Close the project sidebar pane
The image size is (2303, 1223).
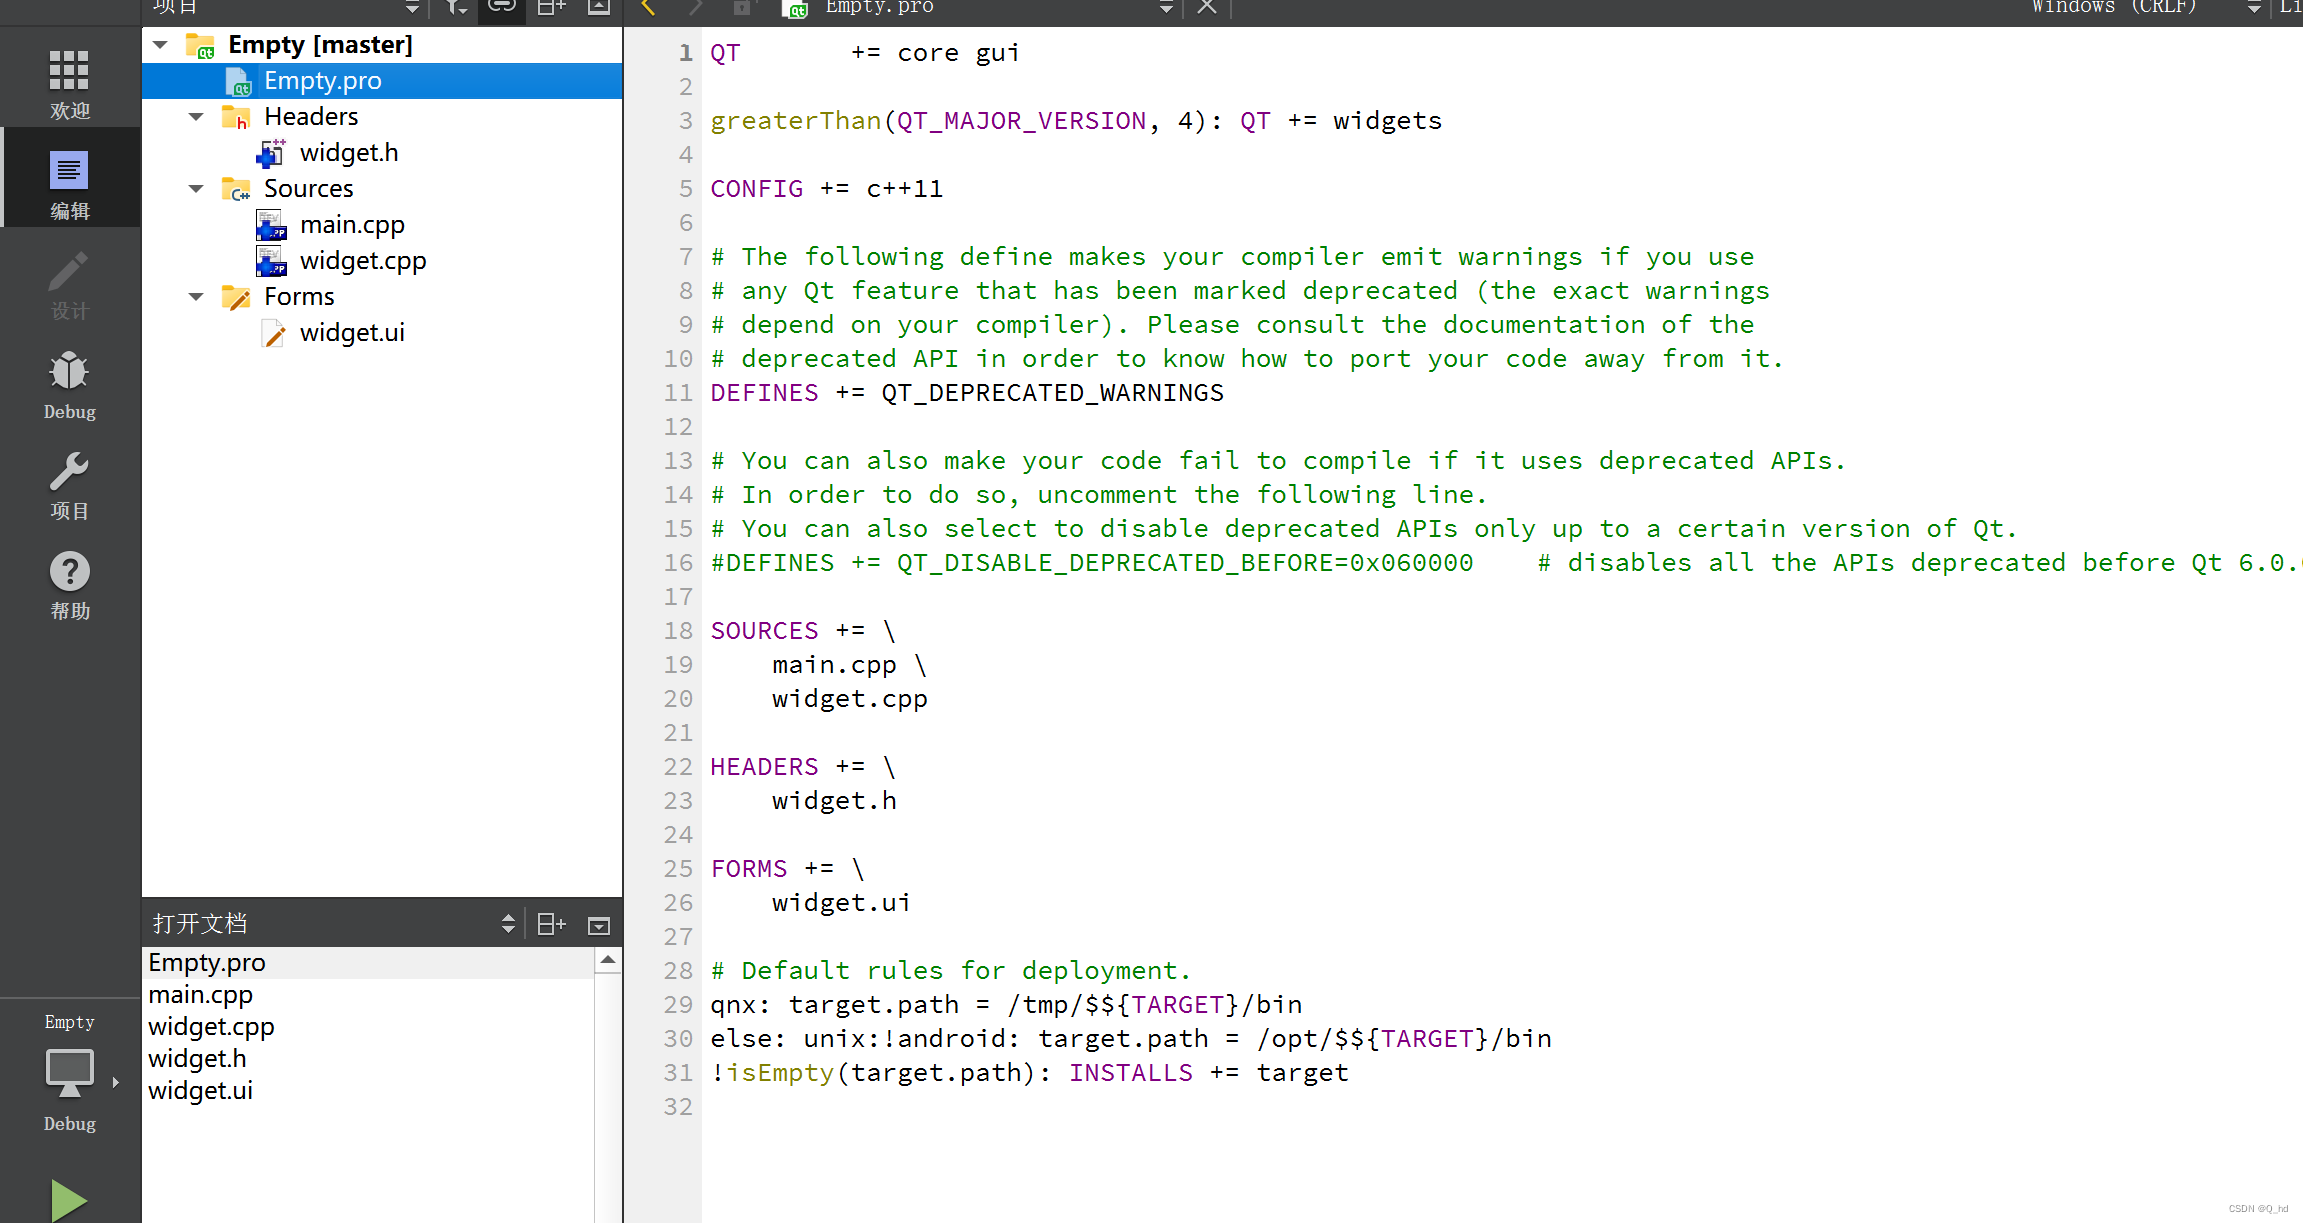tap(598, 8)
